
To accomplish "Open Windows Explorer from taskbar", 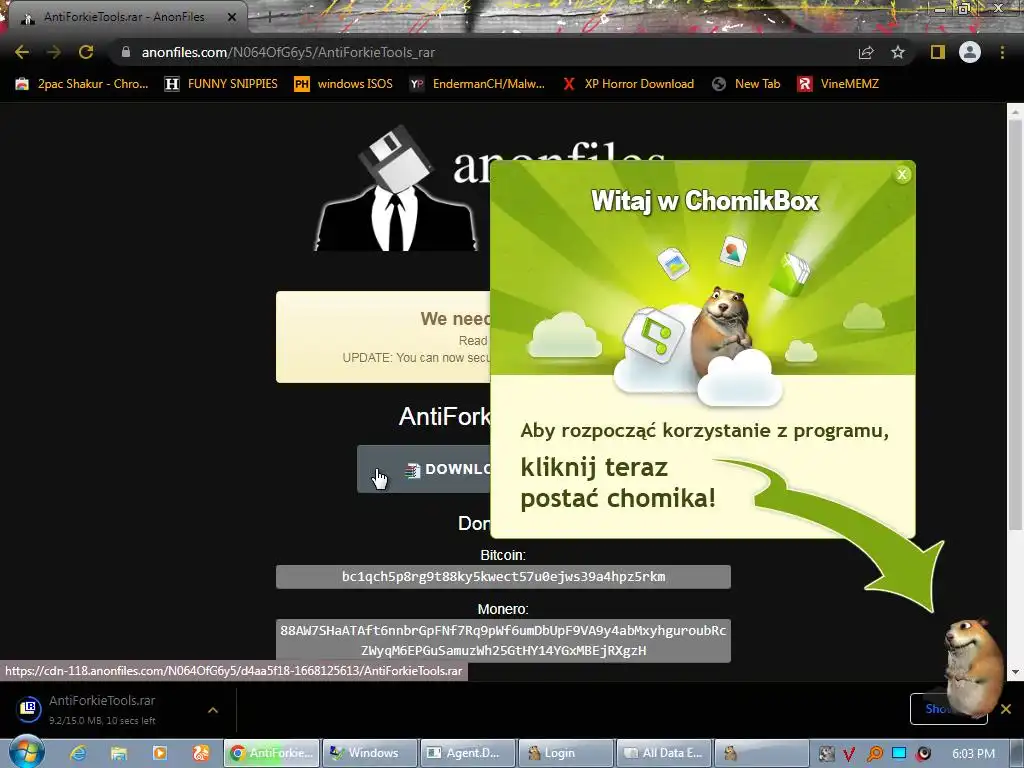I will (x=118, y=753).
